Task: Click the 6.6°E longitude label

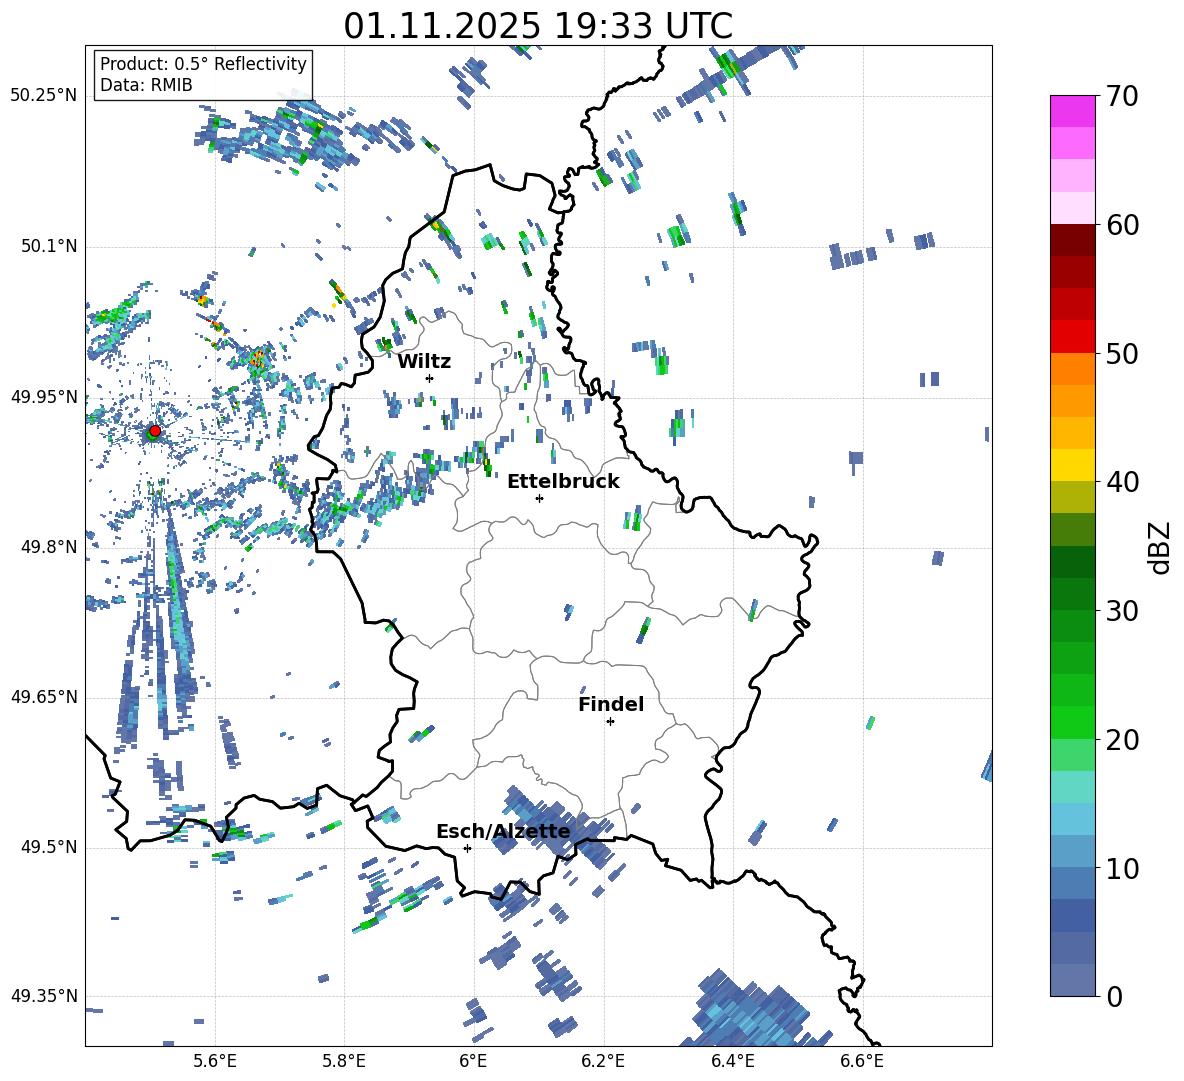Action: point(862,1062)
